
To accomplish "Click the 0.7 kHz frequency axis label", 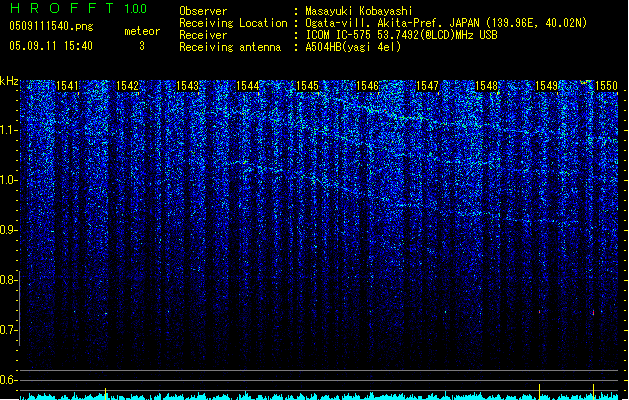I will pyautogui.click(x=9, y=330).
